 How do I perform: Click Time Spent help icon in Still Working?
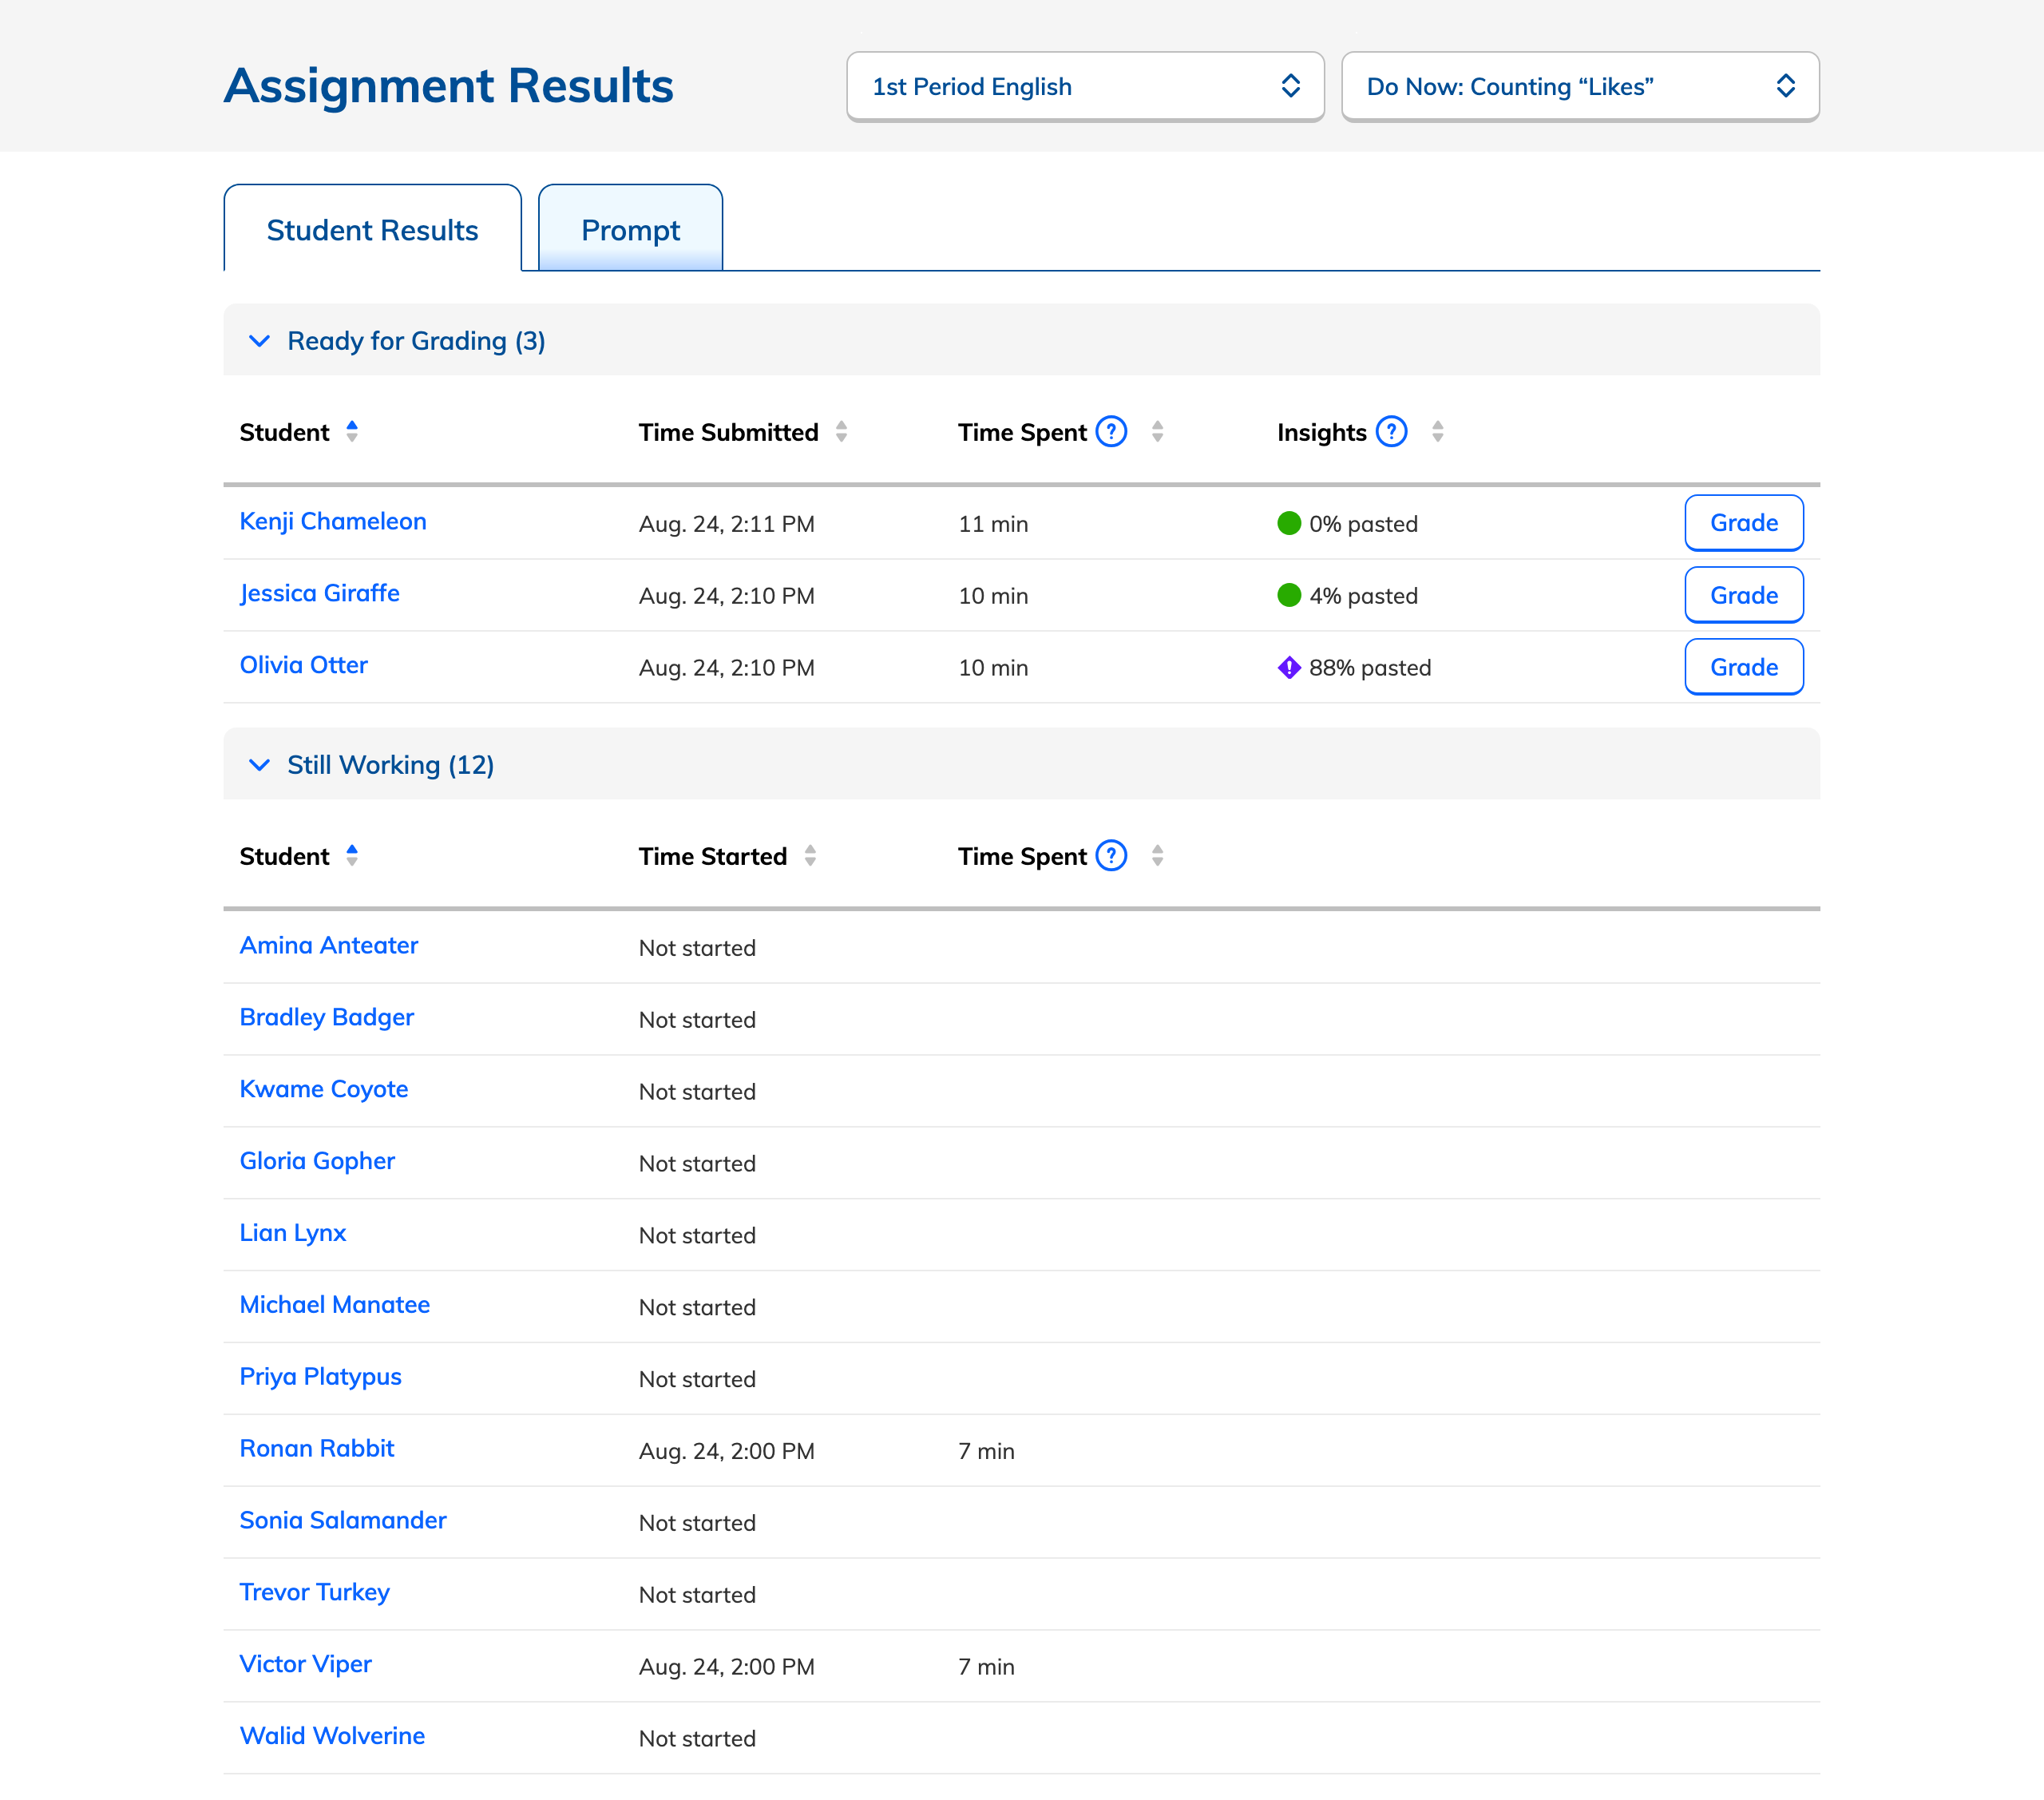pos(1111,856)
